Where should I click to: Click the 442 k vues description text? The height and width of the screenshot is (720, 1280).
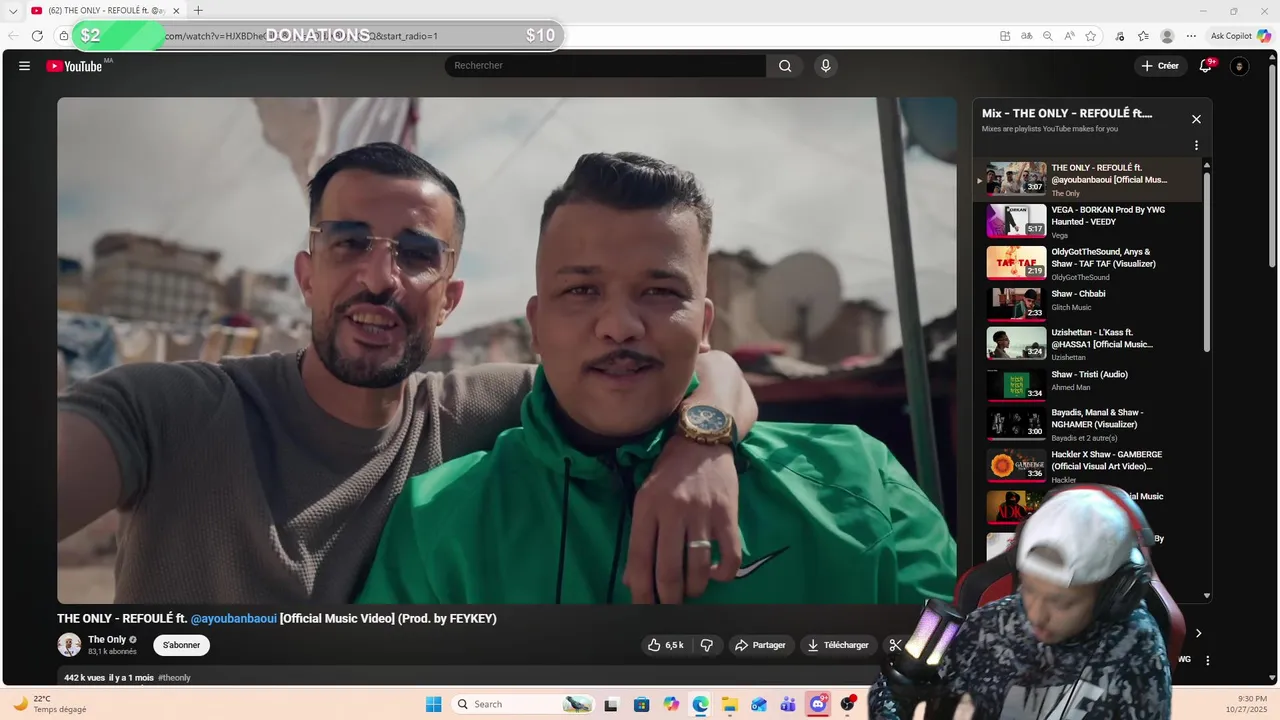point(109,678)
